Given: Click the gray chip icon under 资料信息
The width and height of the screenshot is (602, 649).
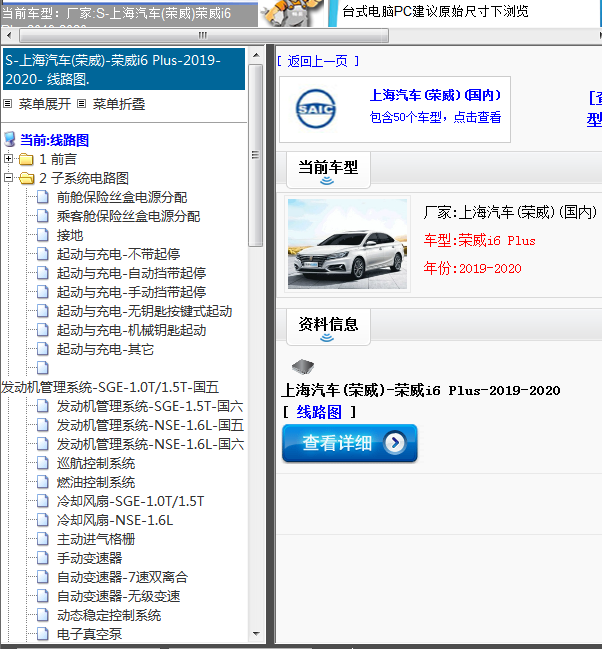Looking at the screenshot, I should 302,366.
